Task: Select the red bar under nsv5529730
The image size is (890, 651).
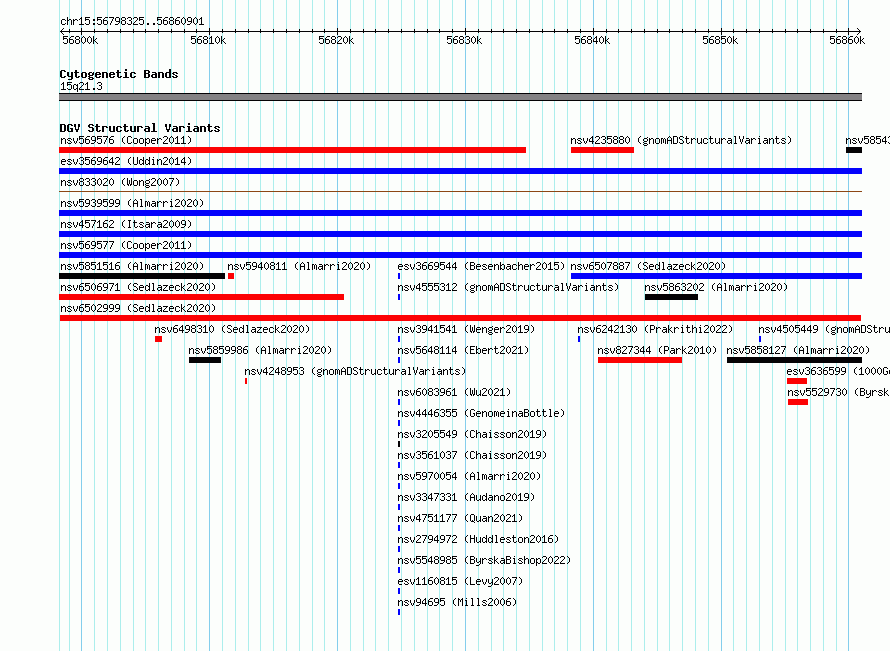Action: coord(798,402)
